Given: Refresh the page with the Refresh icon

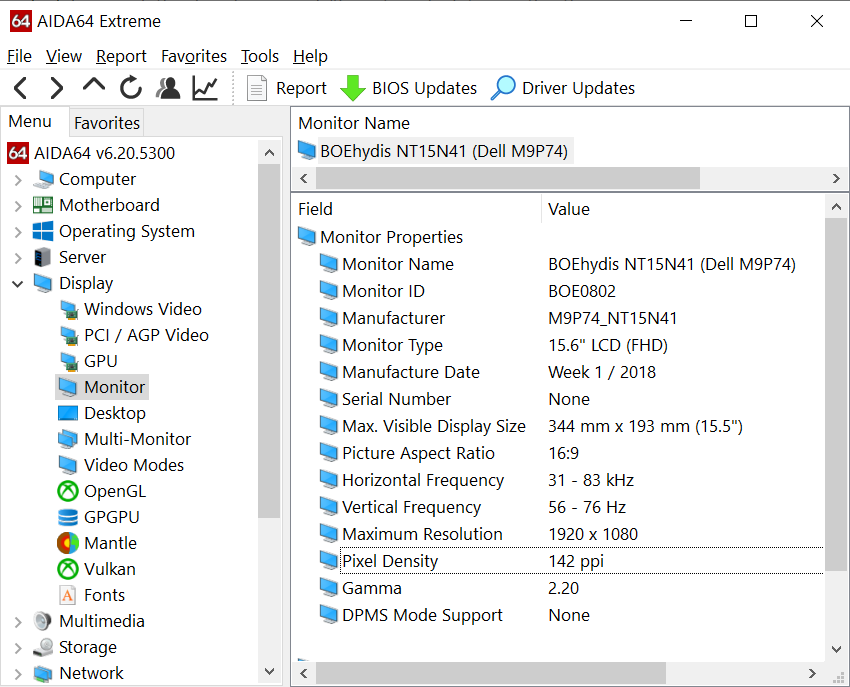Looking at the screenshot, I should [131, 88].
